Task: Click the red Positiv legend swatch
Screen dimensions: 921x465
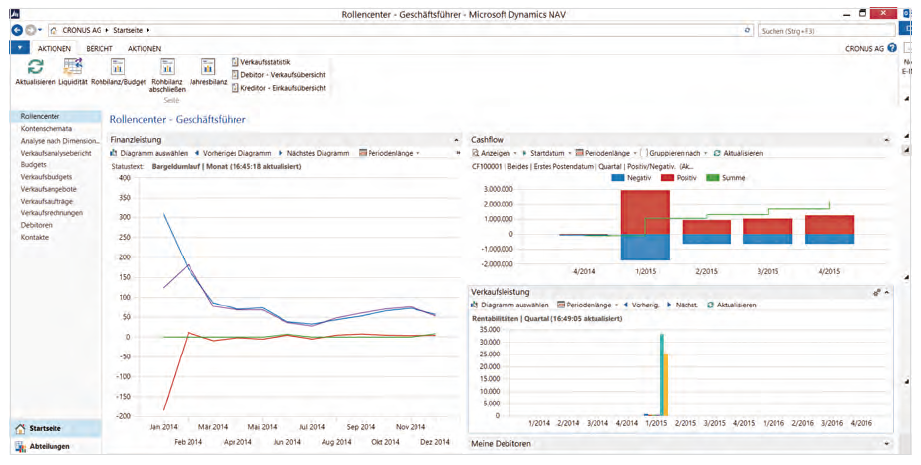Action: pos(668,178)
